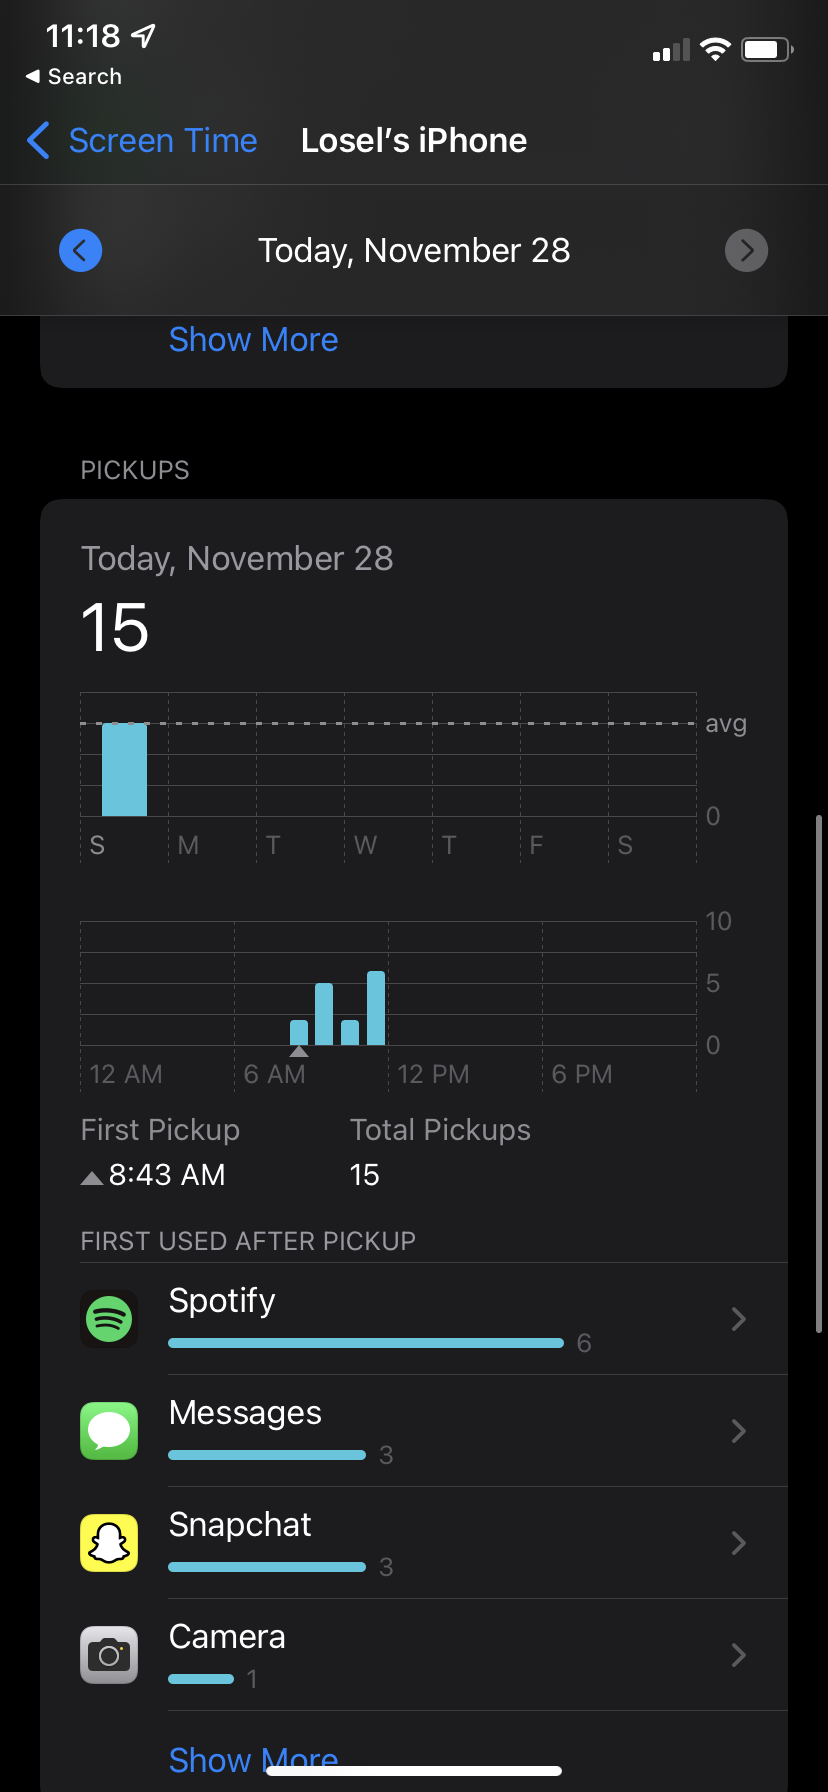828x1792 pixels.
Task: Tap the Snapchat ghost icon
Action: 109,1543
